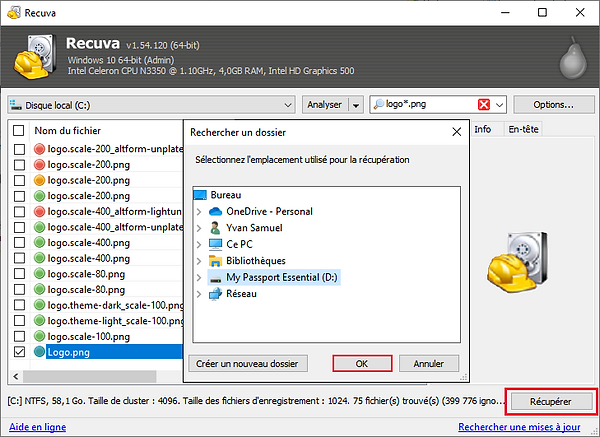600x437 pixels.
Task: Click the dialog resize grip at corner
Action: (x=464, y=377)
